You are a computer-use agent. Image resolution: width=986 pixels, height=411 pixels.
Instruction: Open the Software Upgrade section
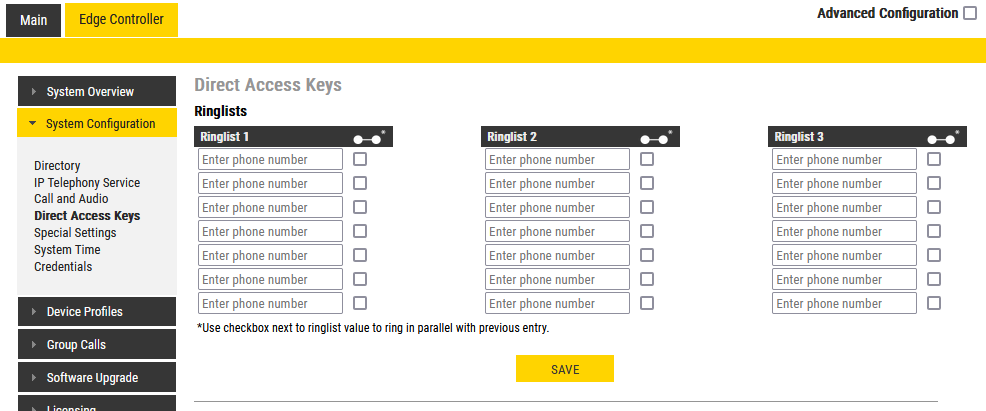(x=97, y=378)
